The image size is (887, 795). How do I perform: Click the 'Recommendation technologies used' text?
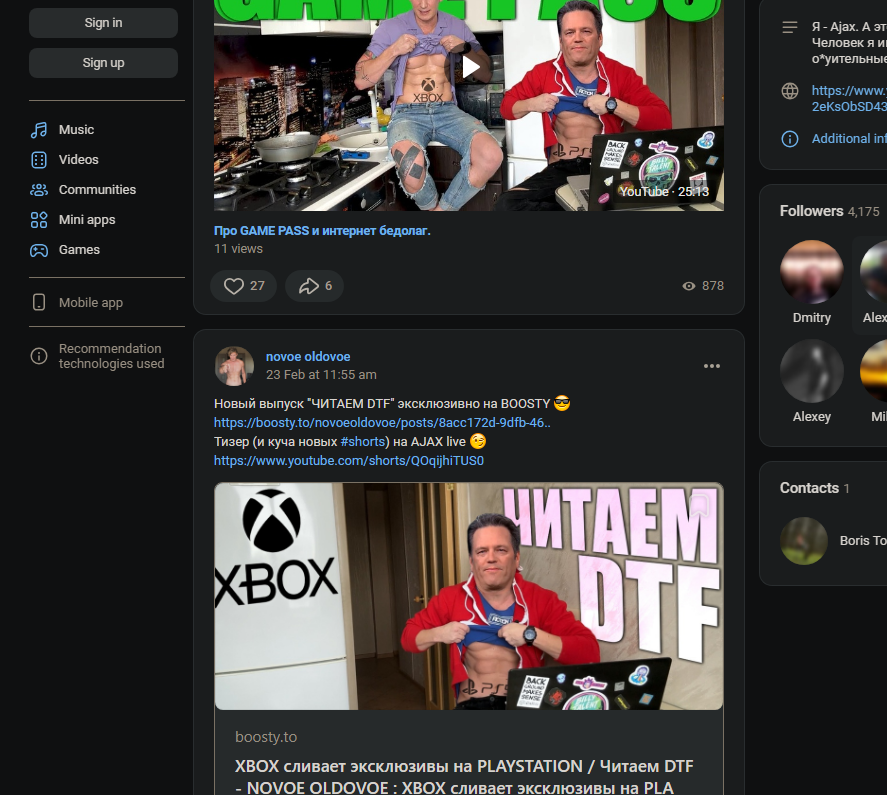111,356
